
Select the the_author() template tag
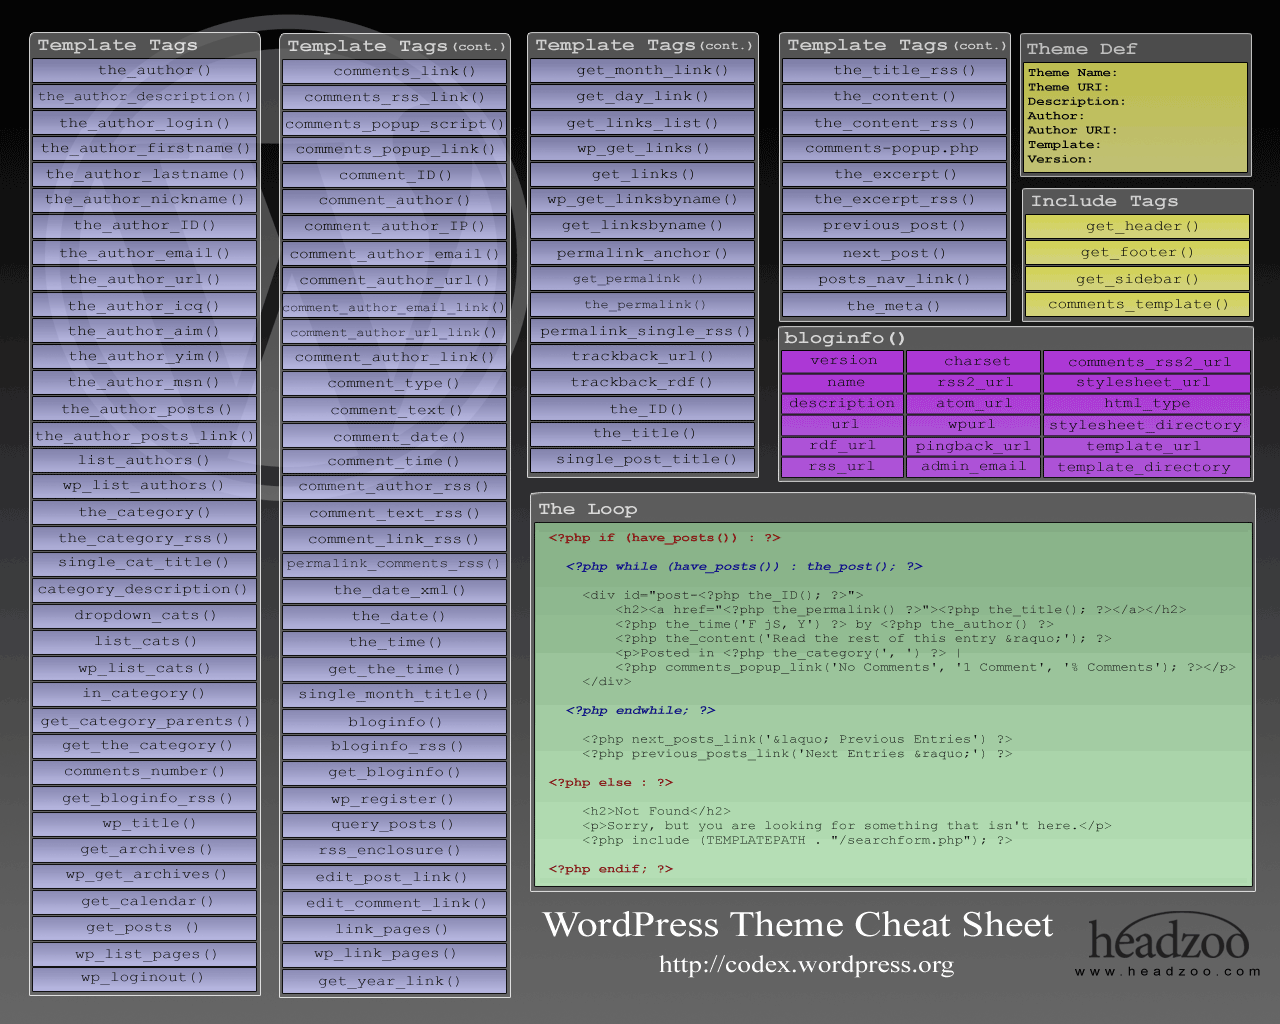(x=145, y=70)
